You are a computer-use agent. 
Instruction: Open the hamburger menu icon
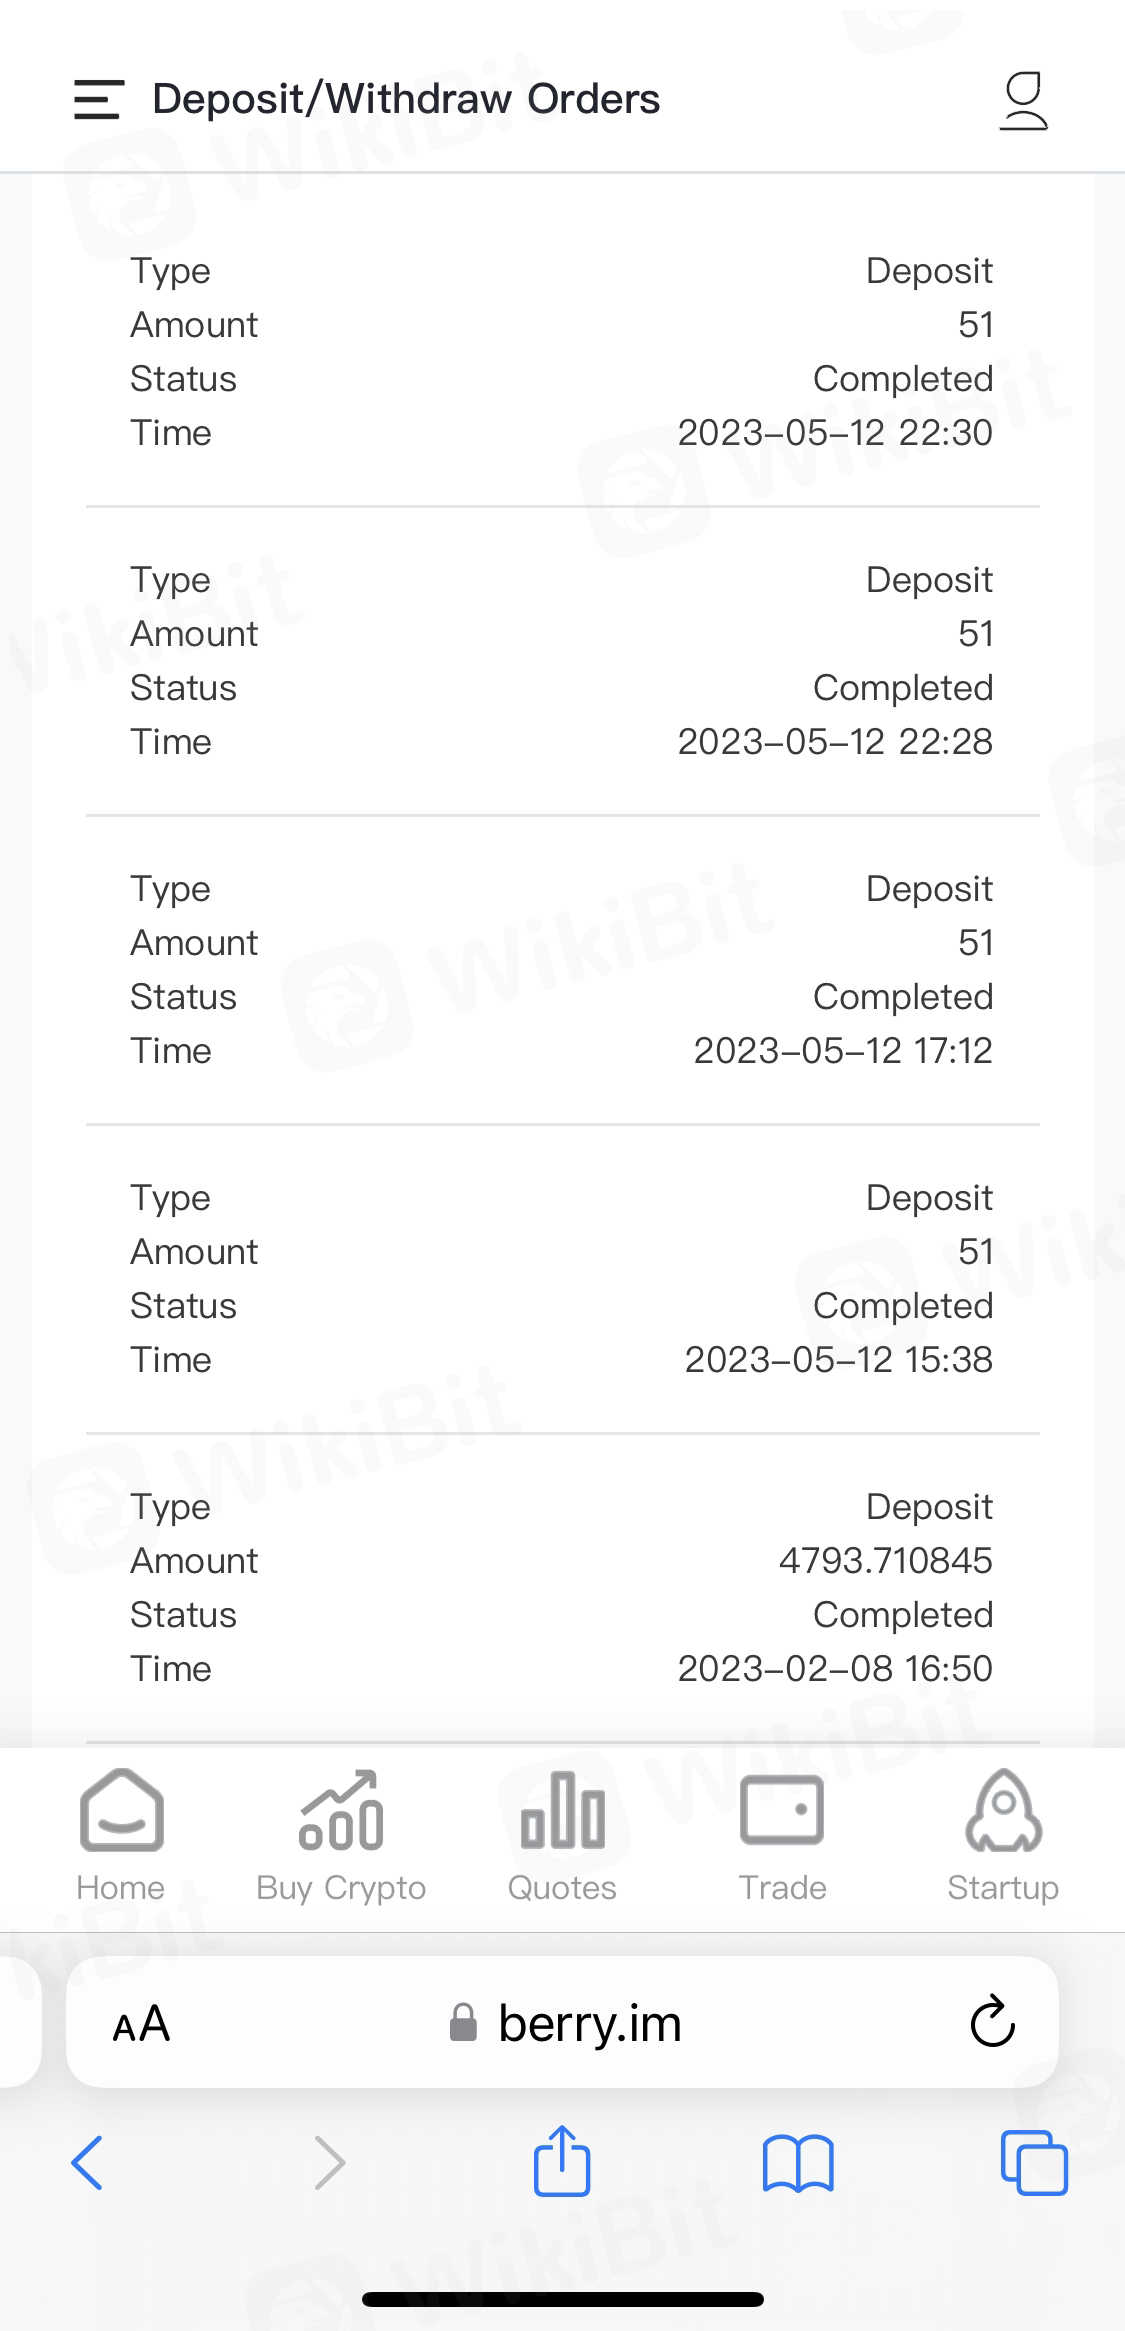(x=99, y=100)
